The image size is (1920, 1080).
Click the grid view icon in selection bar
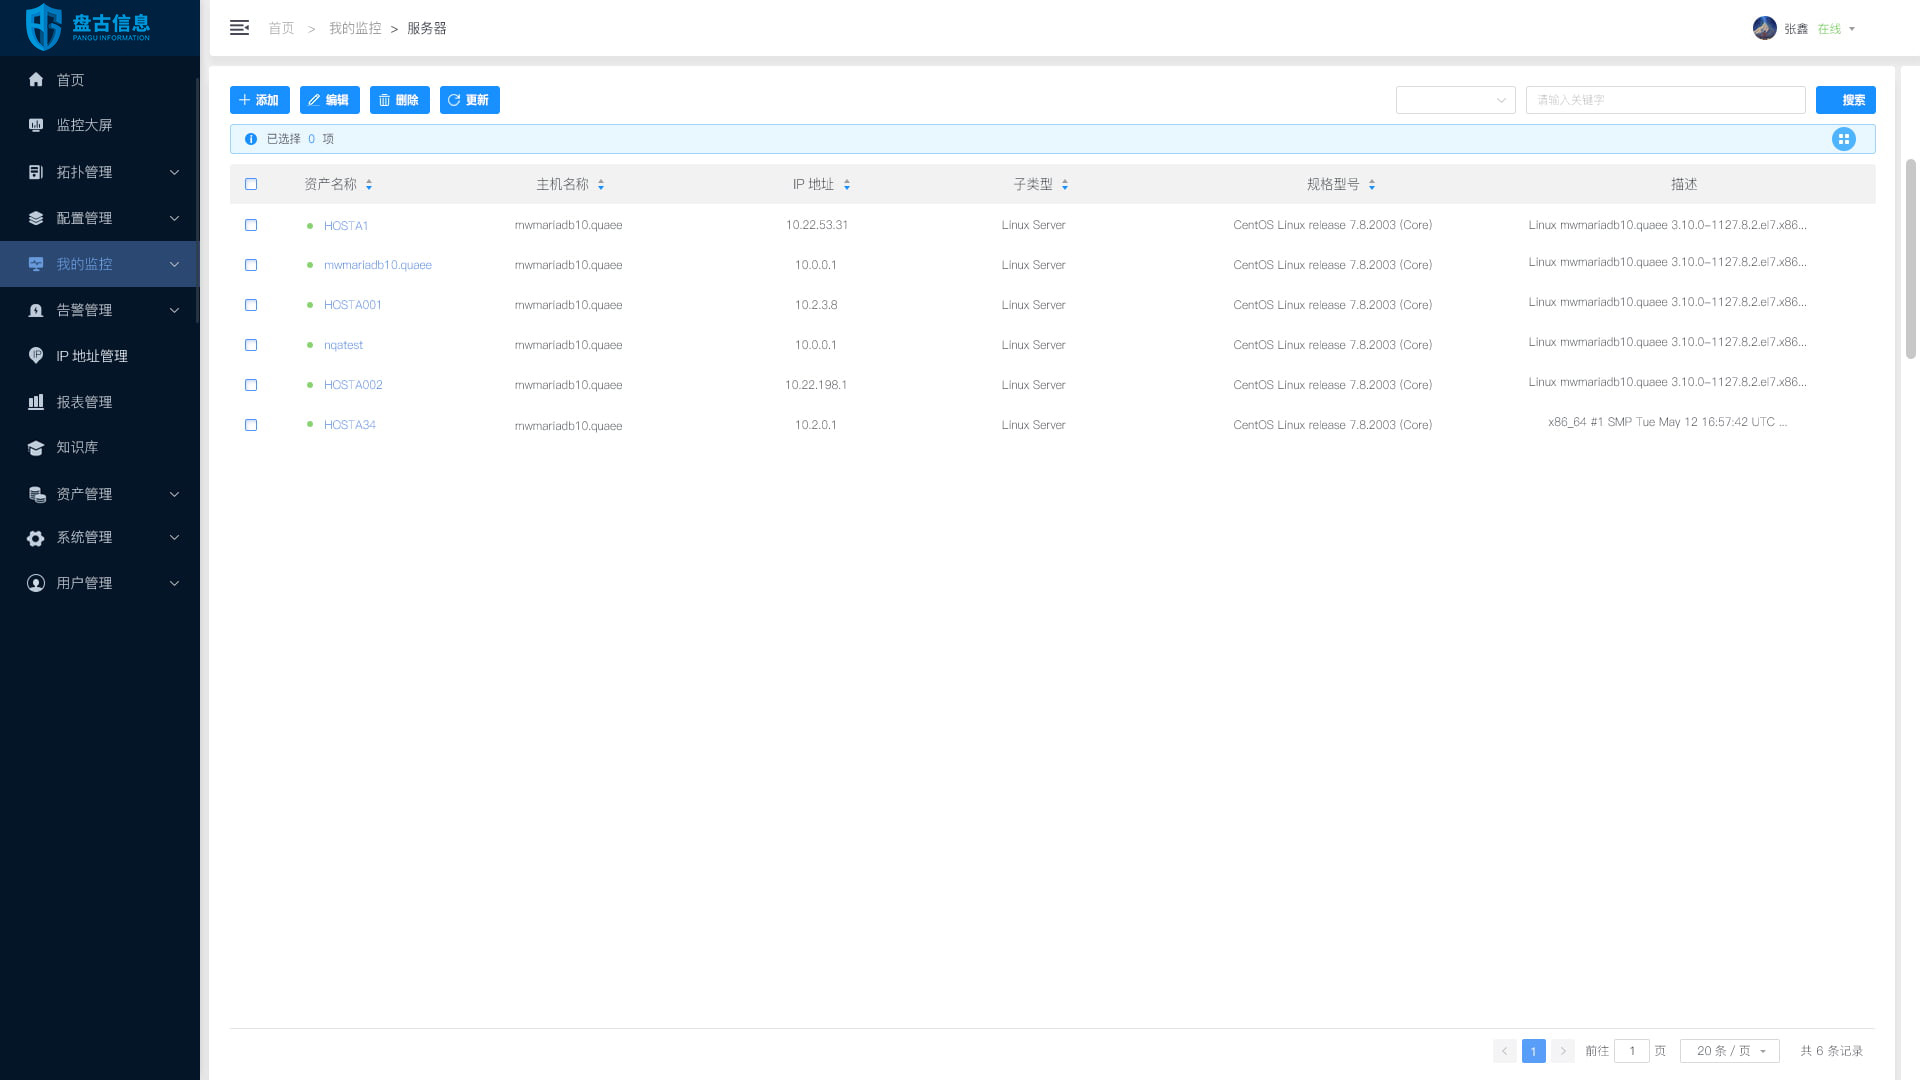pos(1843,139)
